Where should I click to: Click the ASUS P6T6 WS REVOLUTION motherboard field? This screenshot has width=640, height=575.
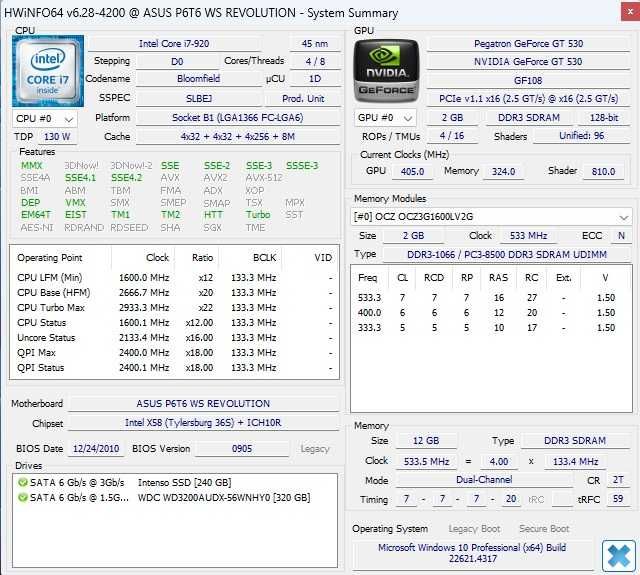click(203, 404)
